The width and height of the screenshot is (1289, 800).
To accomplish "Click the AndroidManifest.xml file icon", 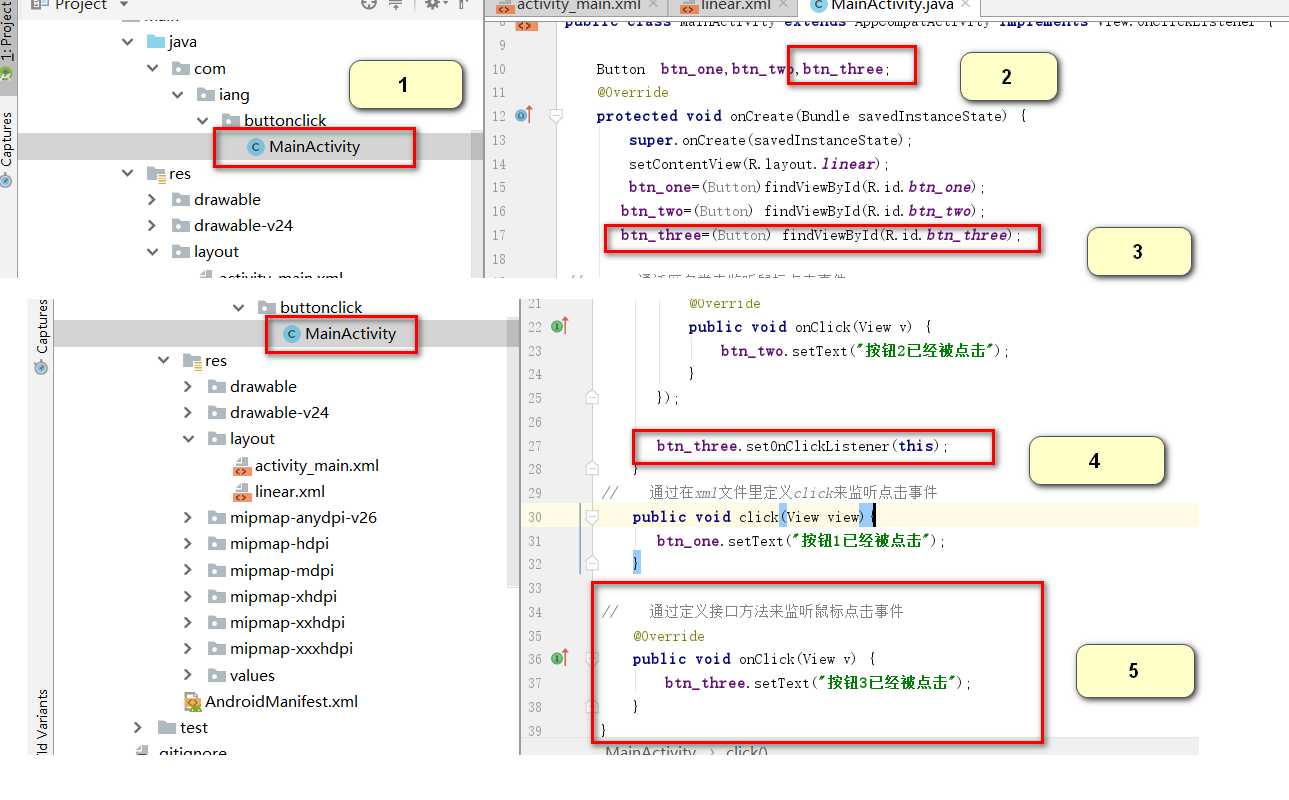I will [192, 702].
